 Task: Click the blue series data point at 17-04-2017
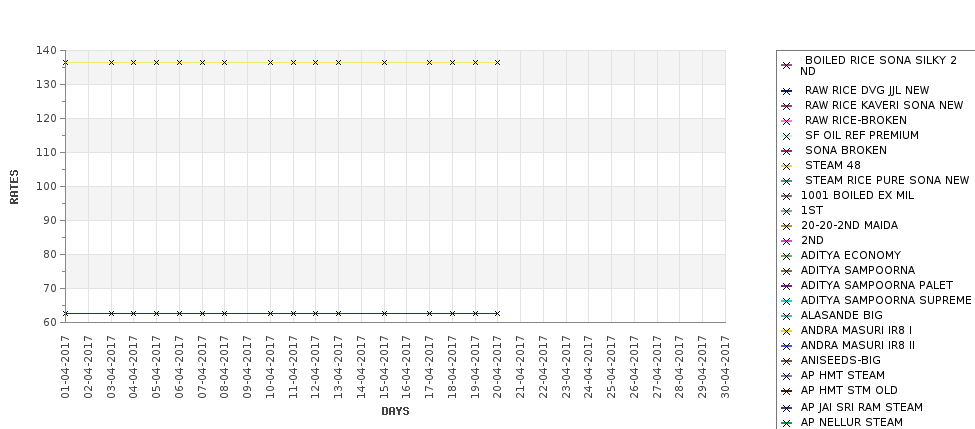(x=430, y=313)
